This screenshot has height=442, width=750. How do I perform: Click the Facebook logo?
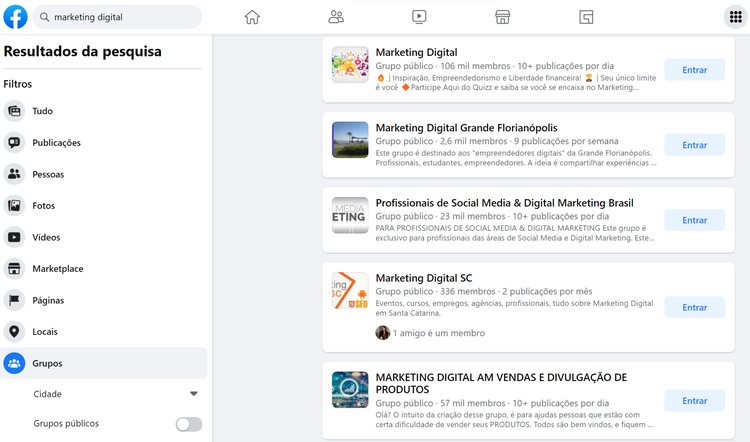(x=15, y=17)
